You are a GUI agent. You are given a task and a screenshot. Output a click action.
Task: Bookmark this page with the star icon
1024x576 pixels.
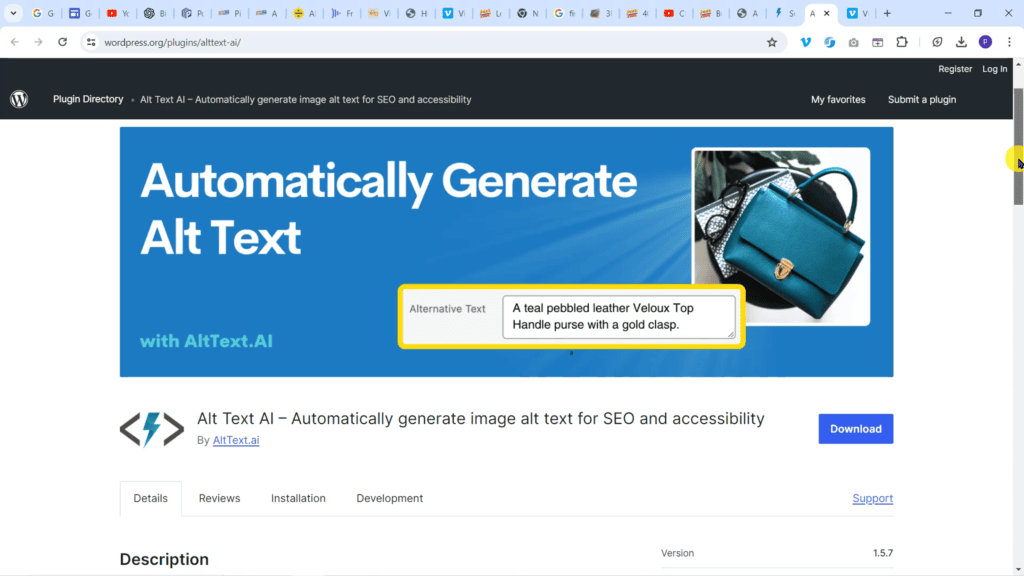click(x=772, y=42)
